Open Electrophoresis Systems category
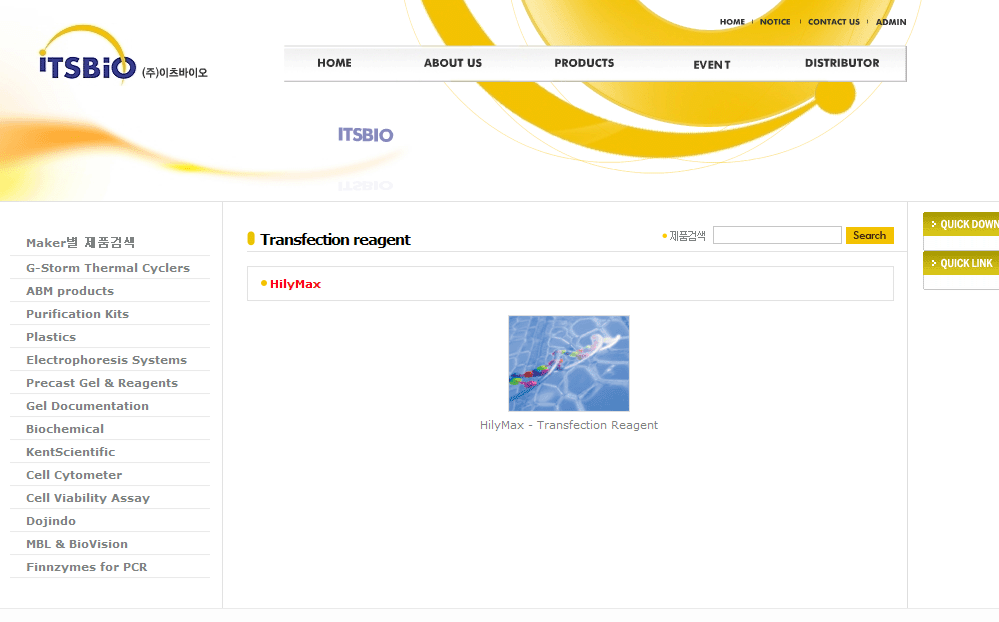Image resolution: width=999 pixels, height=622 pixels. [x=106, y=360]
